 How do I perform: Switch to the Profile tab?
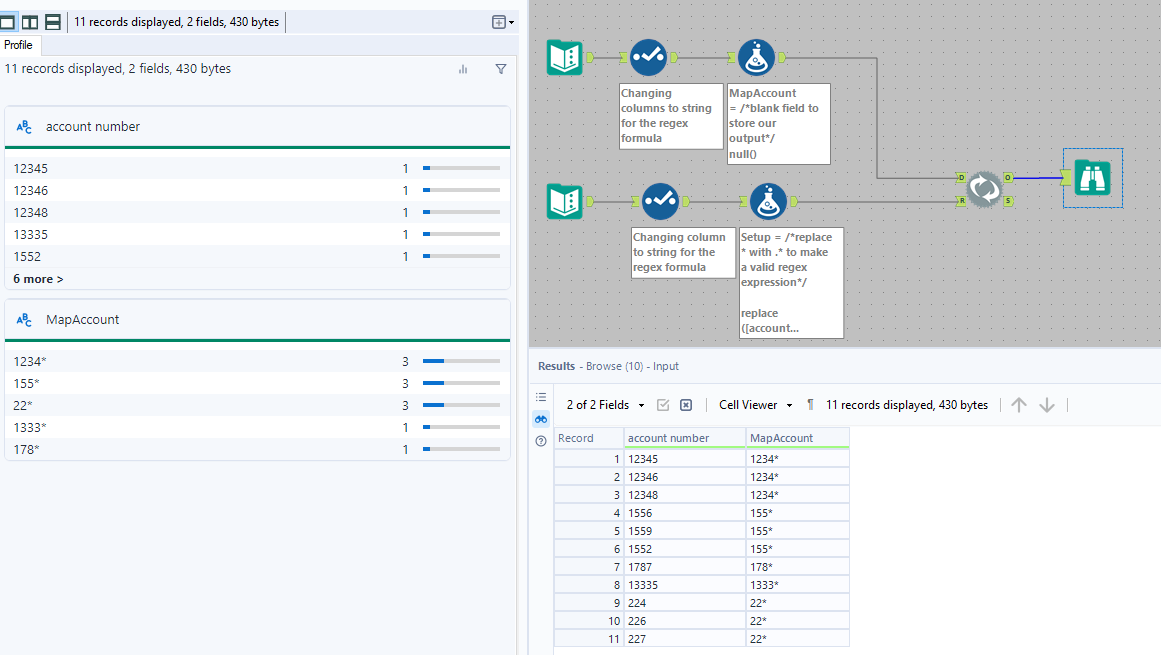[18, 45]
